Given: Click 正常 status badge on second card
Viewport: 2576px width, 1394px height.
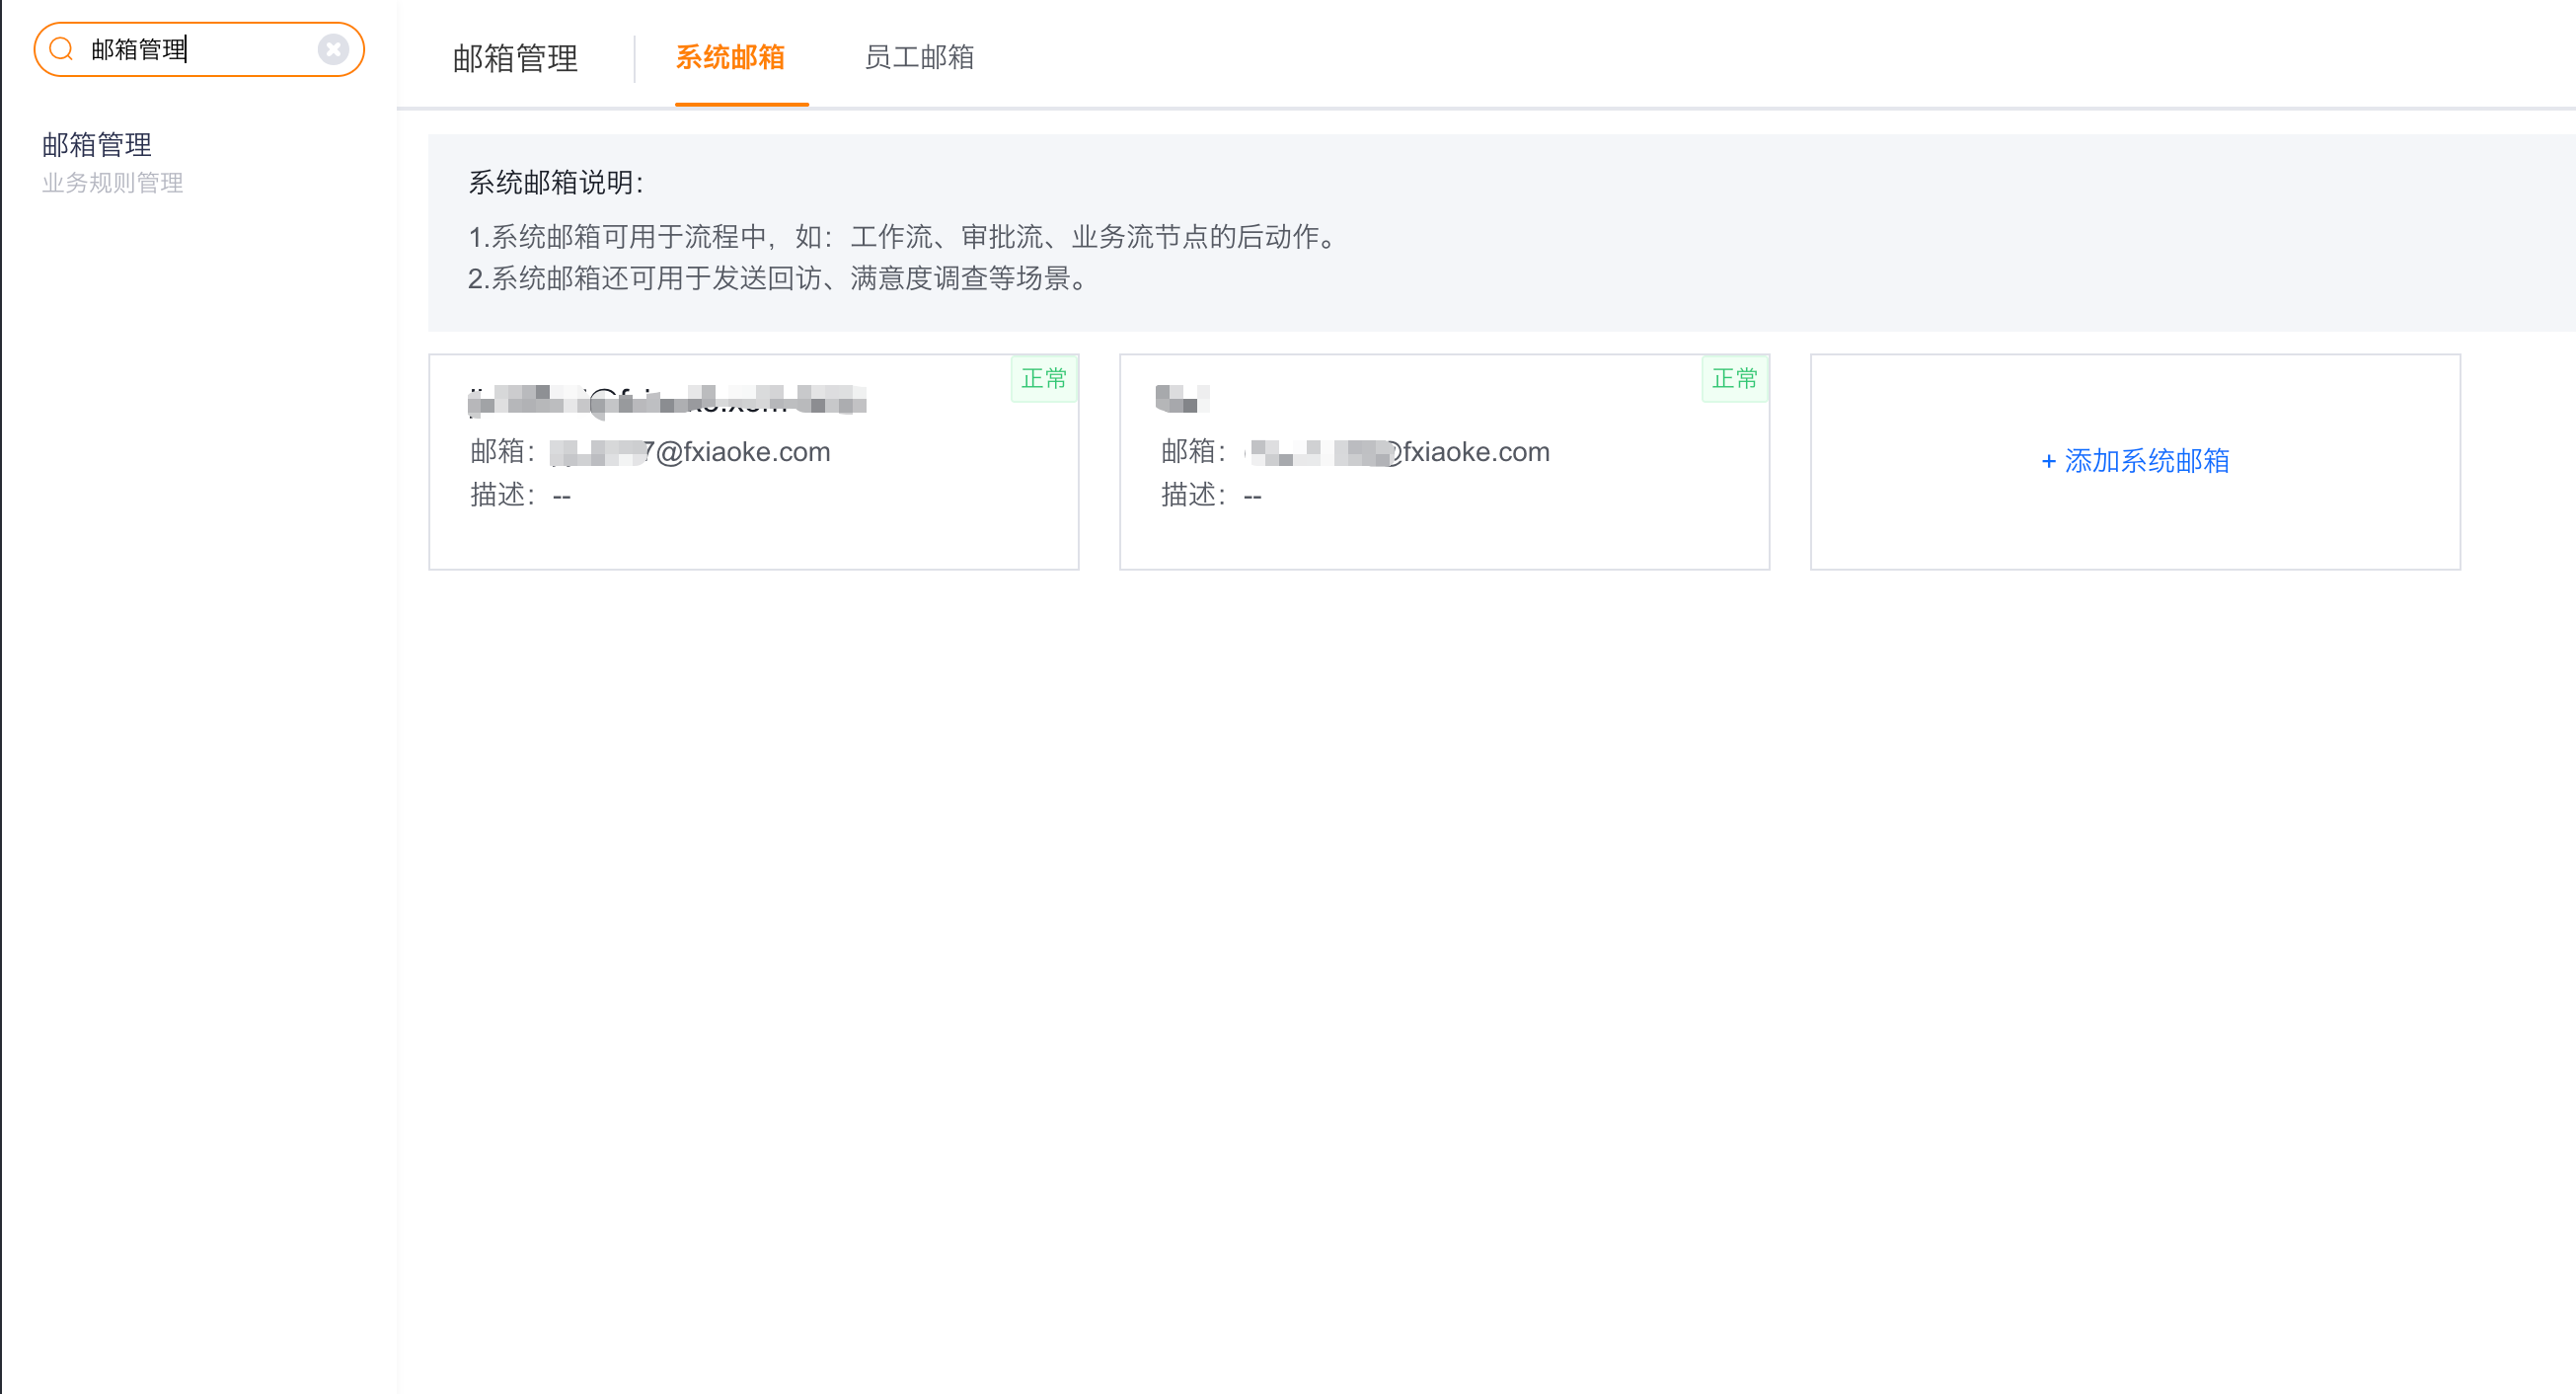Looking at the screenshot, I should (x=1735, y=379).
